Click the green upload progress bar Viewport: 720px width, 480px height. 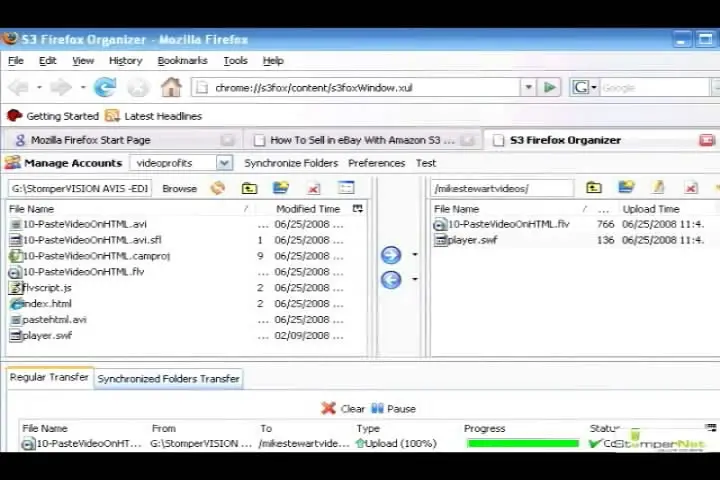[523, 443]
